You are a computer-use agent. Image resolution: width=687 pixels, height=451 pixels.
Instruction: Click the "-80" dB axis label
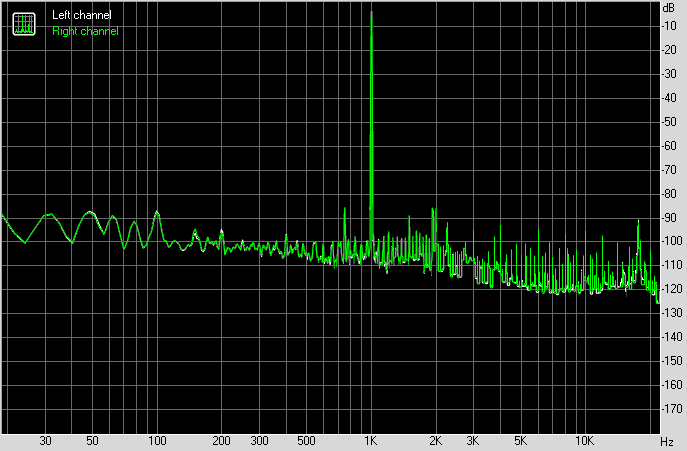click(669, 193)
